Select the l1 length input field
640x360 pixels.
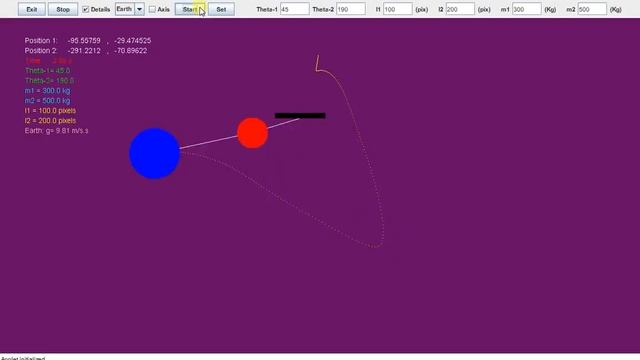tap(398, 9)
